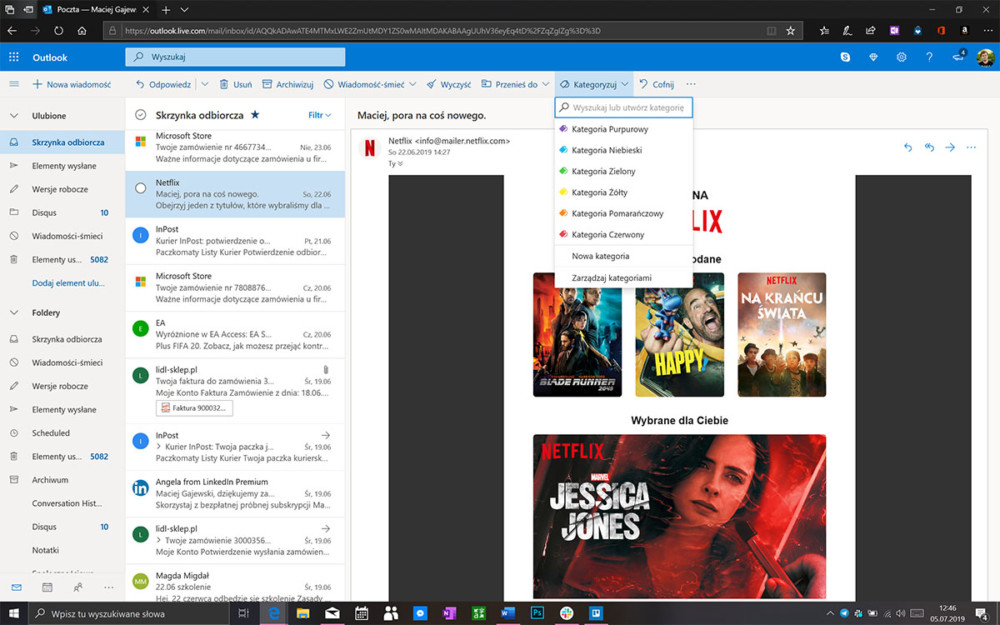Open the Filtr dropdown
This screenshot has height=625, width=1000.
320,115
